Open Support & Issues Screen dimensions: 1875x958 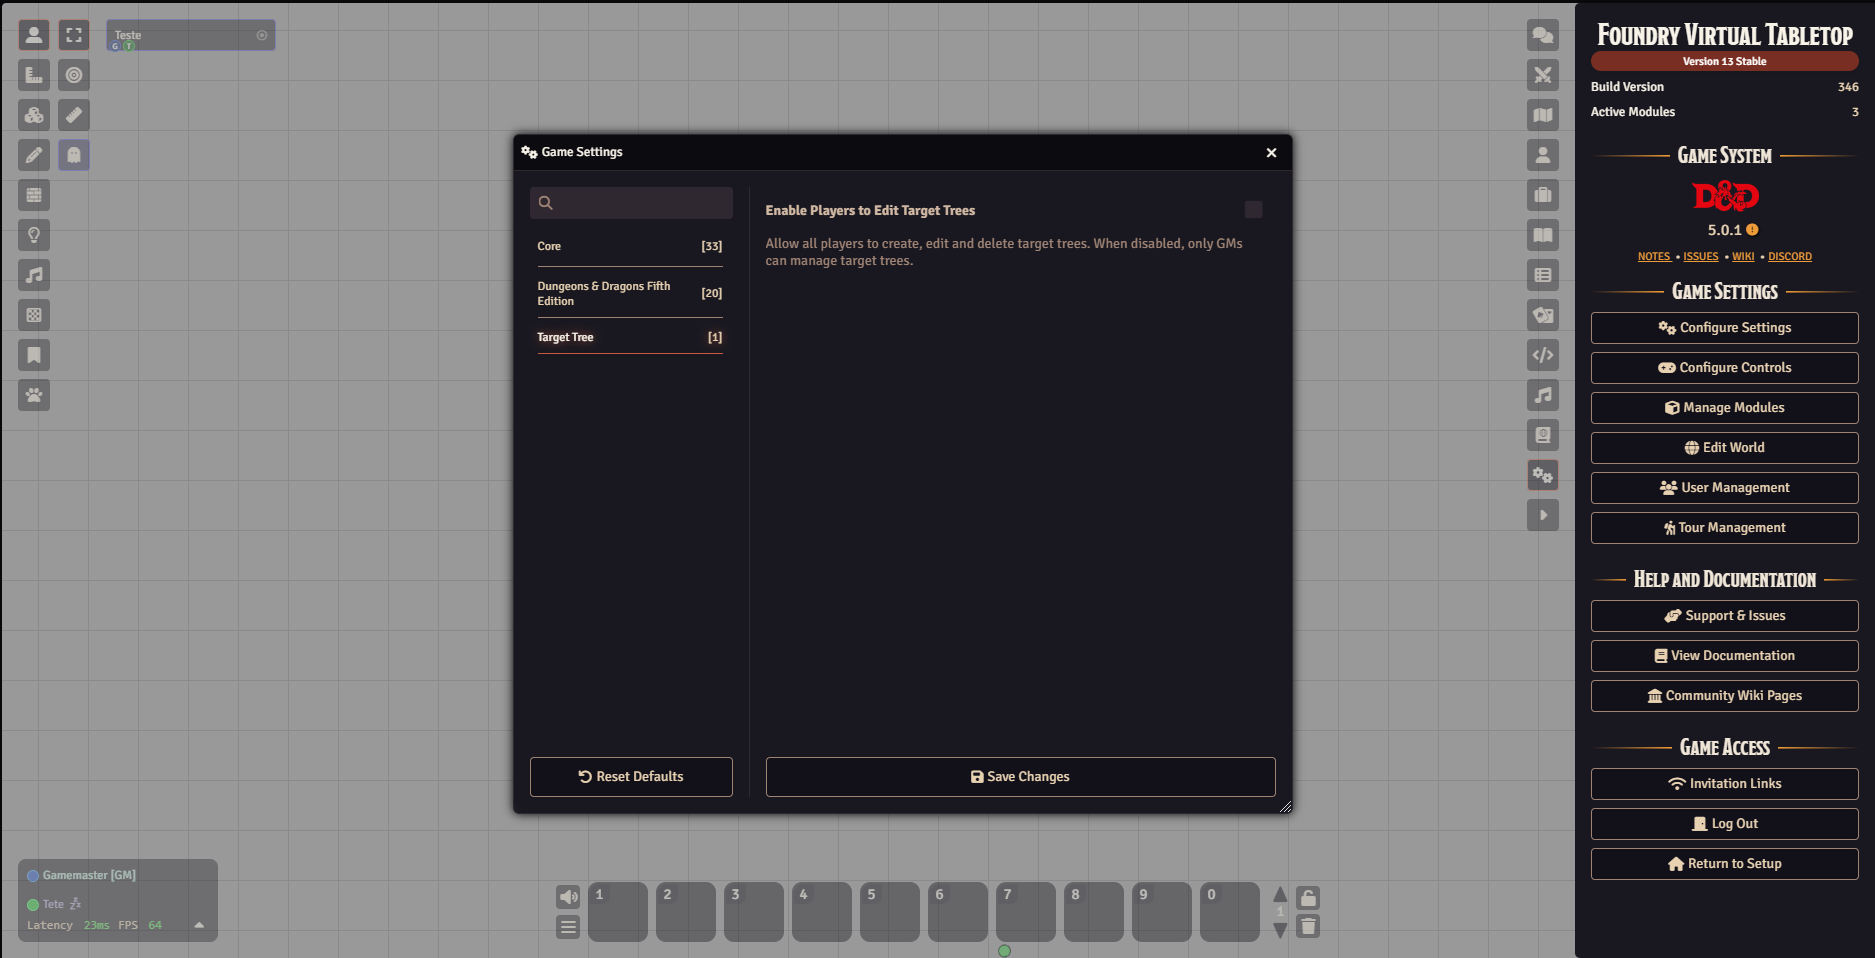coord(1724,616)
